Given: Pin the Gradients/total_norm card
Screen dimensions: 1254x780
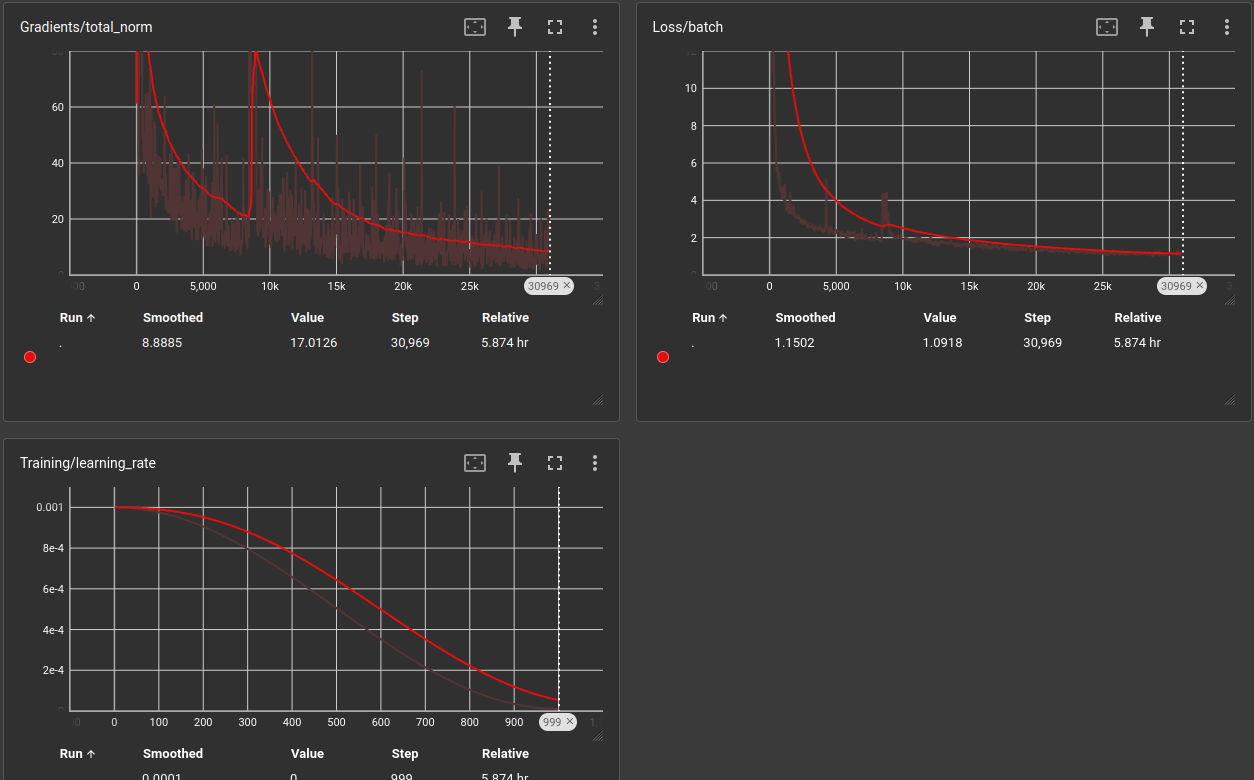Looking at the screenshot, I should click(514, 27).
